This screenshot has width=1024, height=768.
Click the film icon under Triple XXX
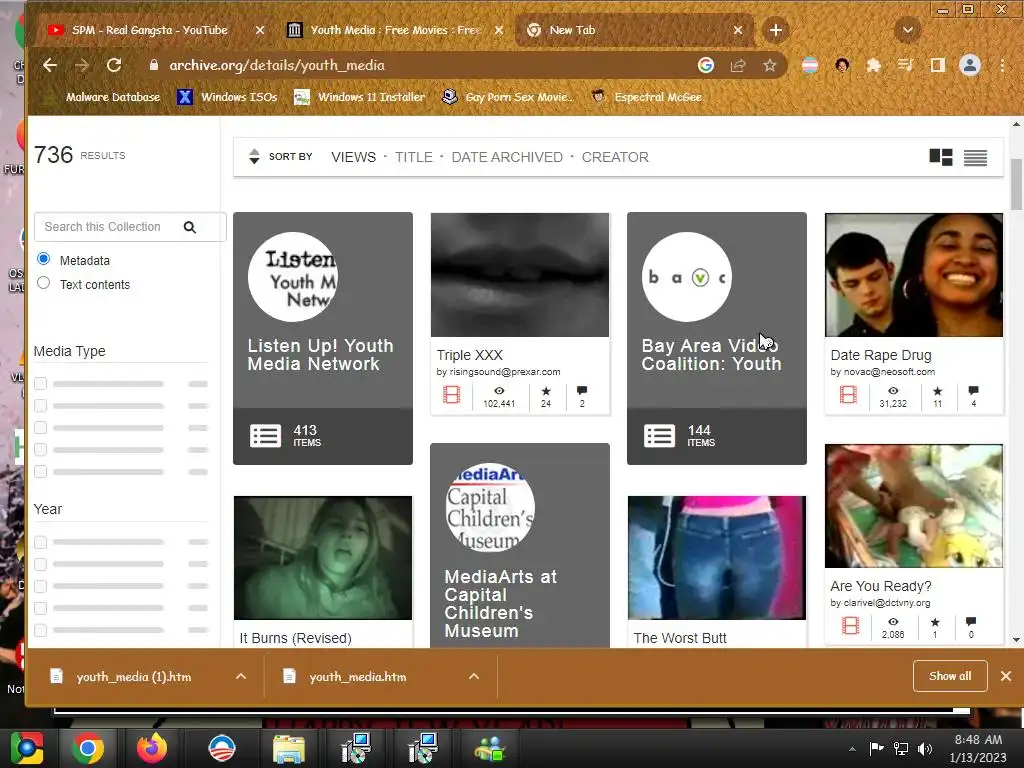(x=451, y=394)
